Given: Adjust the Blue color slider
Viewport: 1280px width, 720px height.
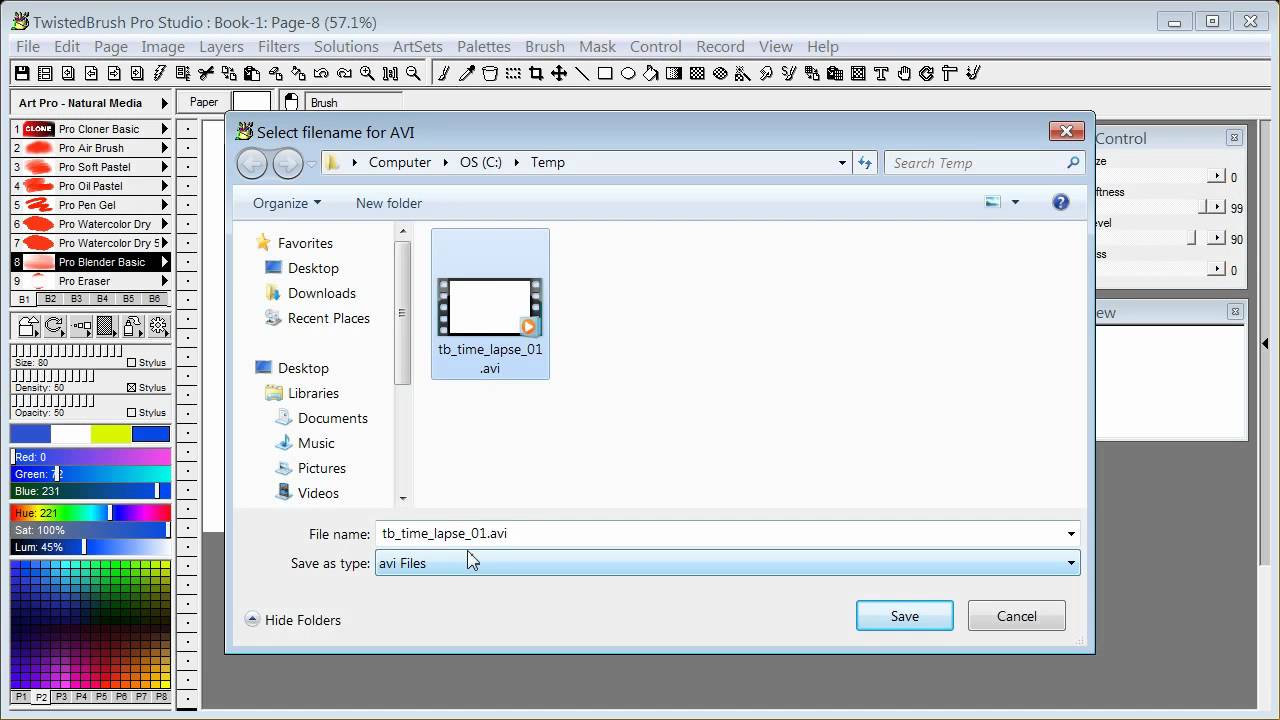Looking at the screenshot, I should 90,491.
